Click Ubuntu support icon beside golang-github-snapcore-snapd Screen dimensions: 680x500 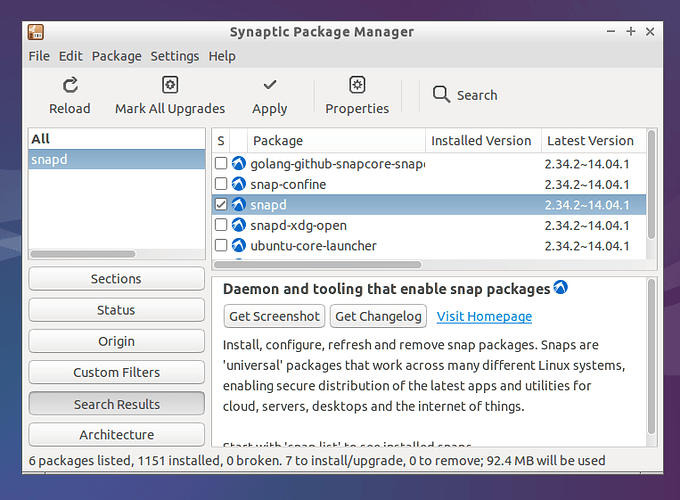click(x=239, y=163)
